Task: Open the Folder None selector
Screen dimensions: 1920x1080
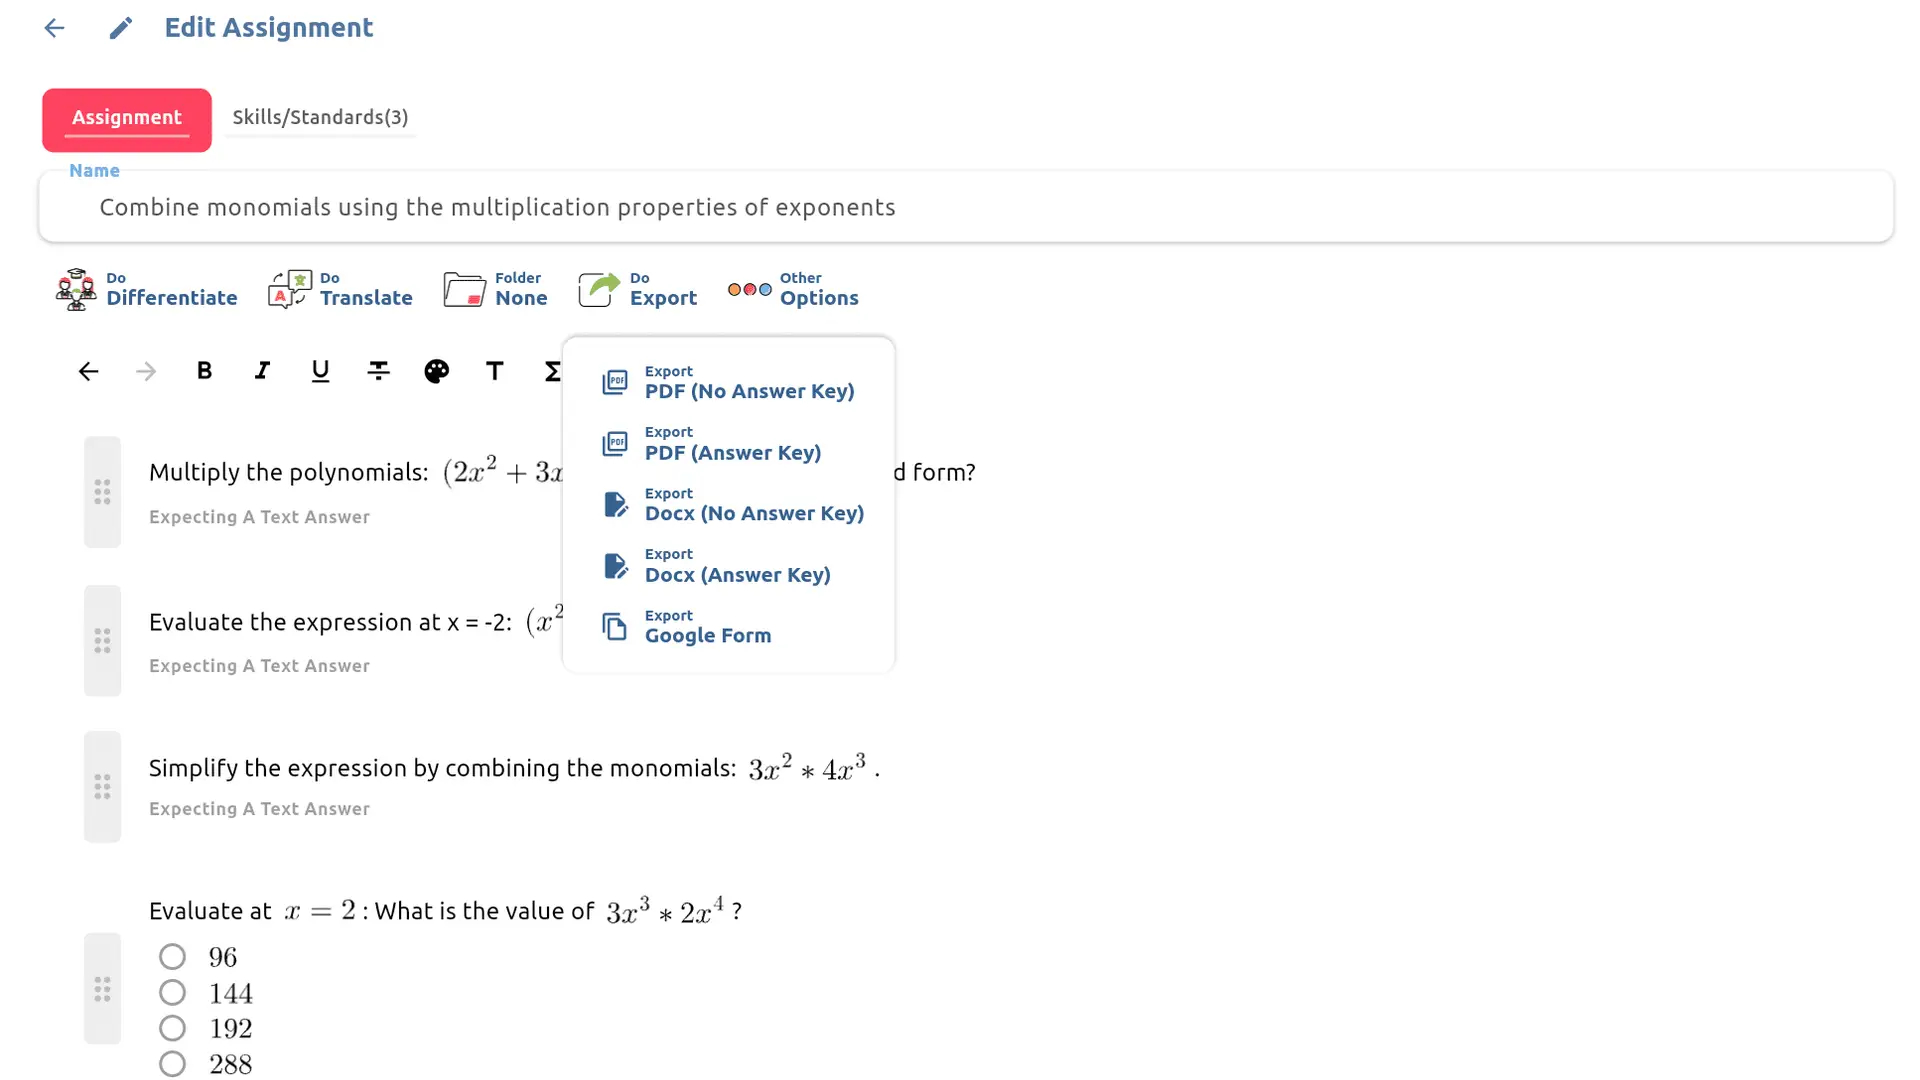Action: (495, 289)
